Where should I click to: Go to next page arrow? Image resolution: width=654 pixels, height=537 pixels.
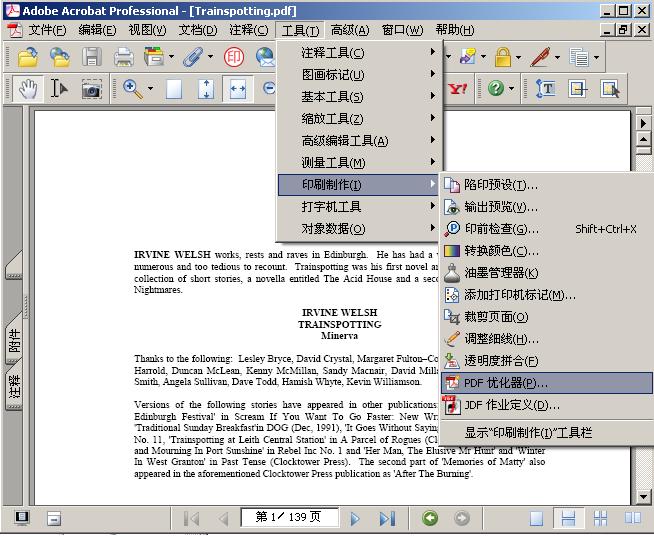355,518
